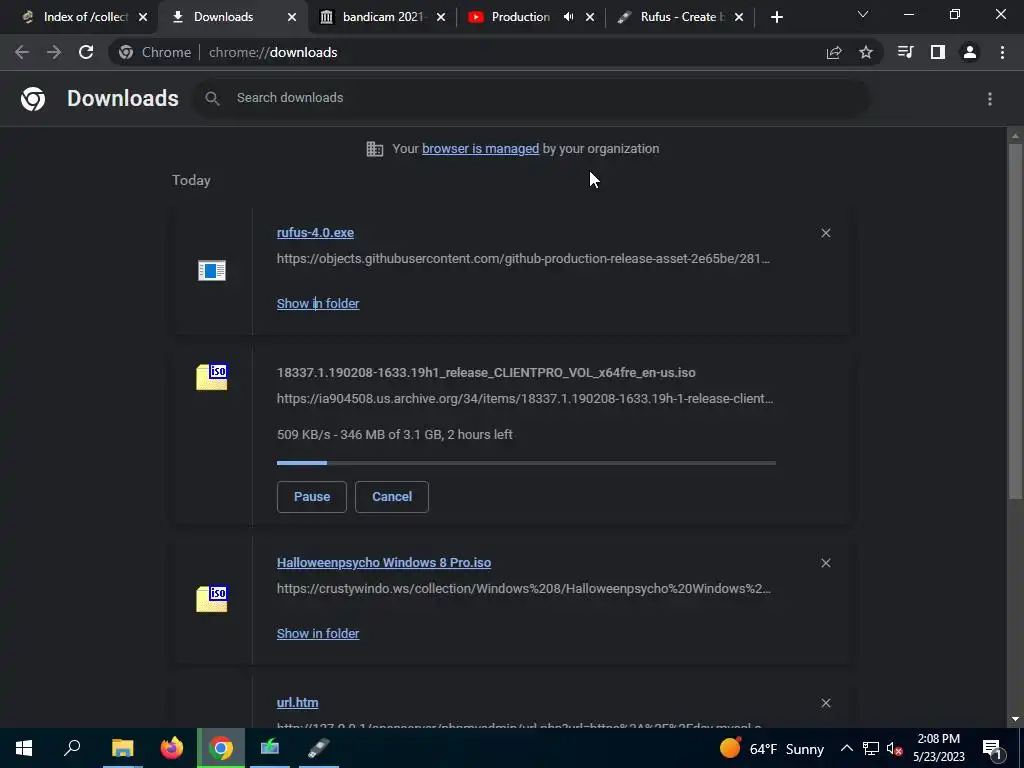Click the 18337.1.190208-1633 ISO file name
This screenshot has width=1024, height=768.
point(486,372)
